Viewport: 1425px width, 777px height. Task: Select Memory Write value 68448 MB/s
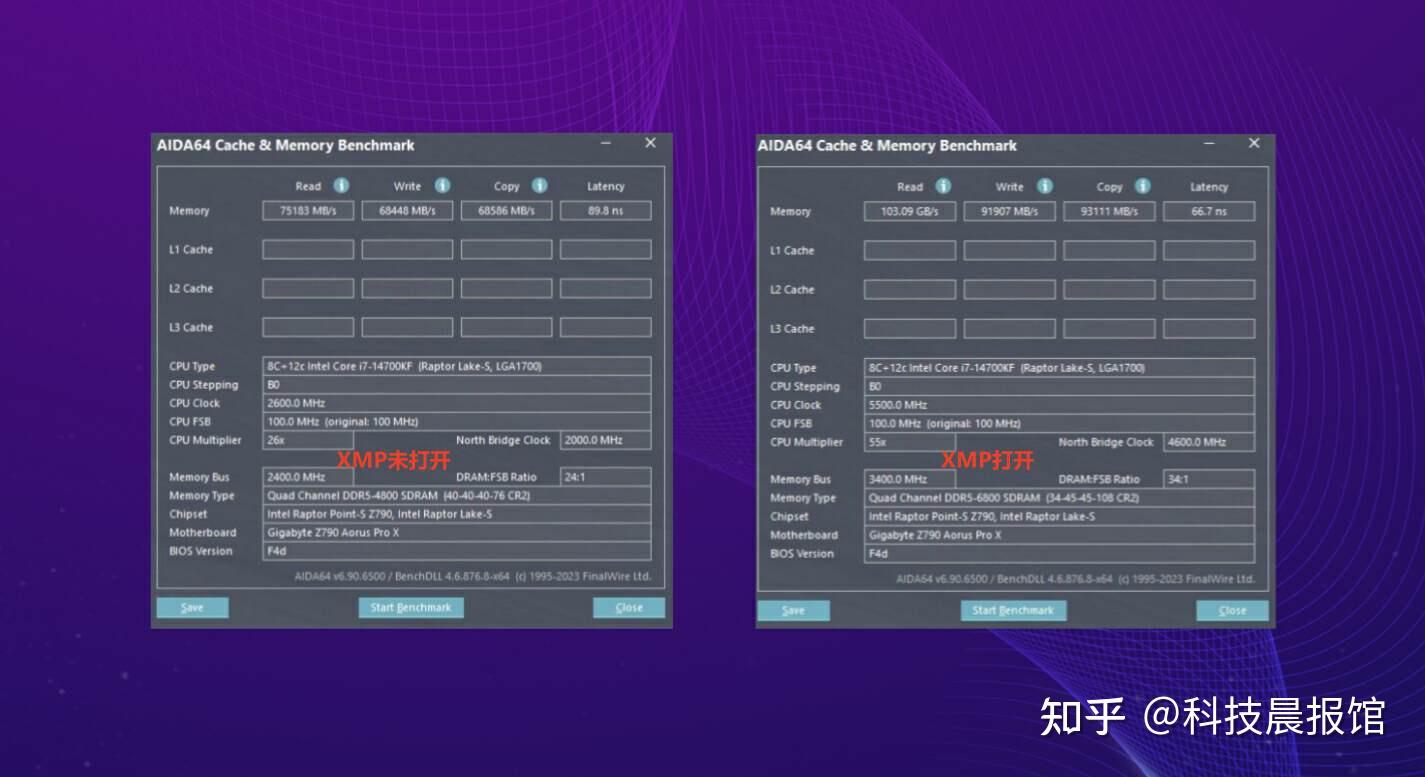pyautogui.click(x=407, y=211)
